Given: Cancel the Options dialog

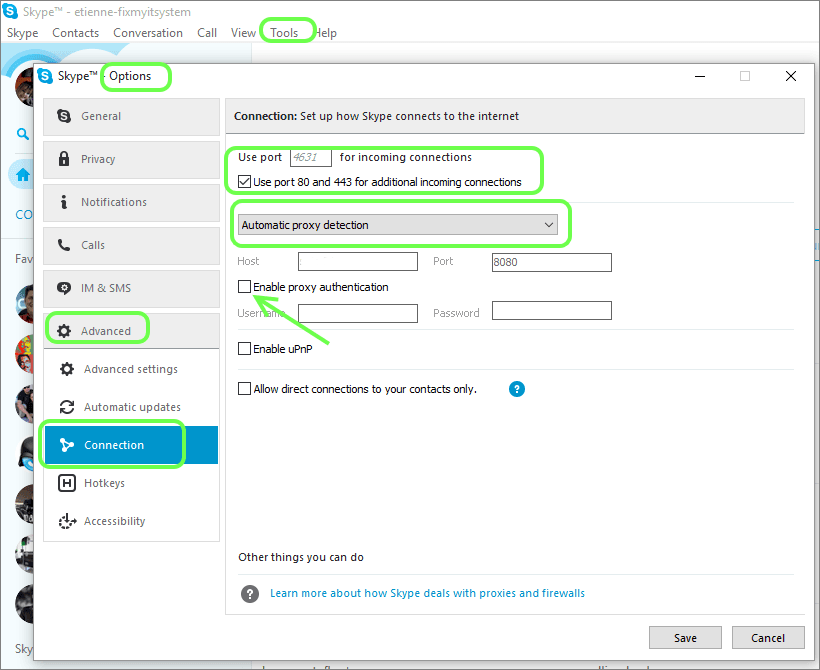Looking at the screenshot, I should (x=768, y=638).
